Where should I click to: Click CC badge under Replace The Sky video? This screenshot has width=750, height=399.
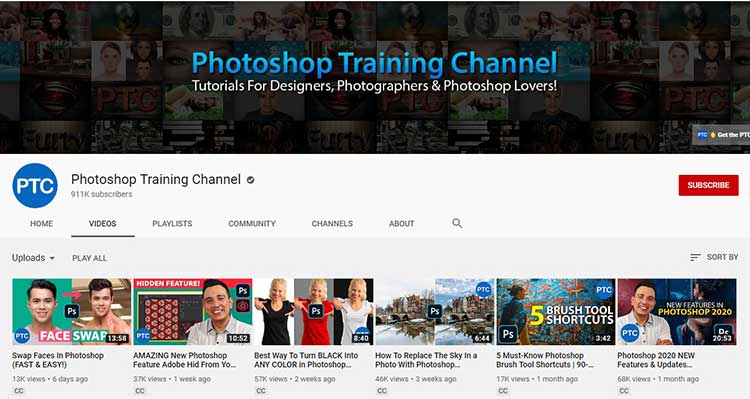(382, 391)
